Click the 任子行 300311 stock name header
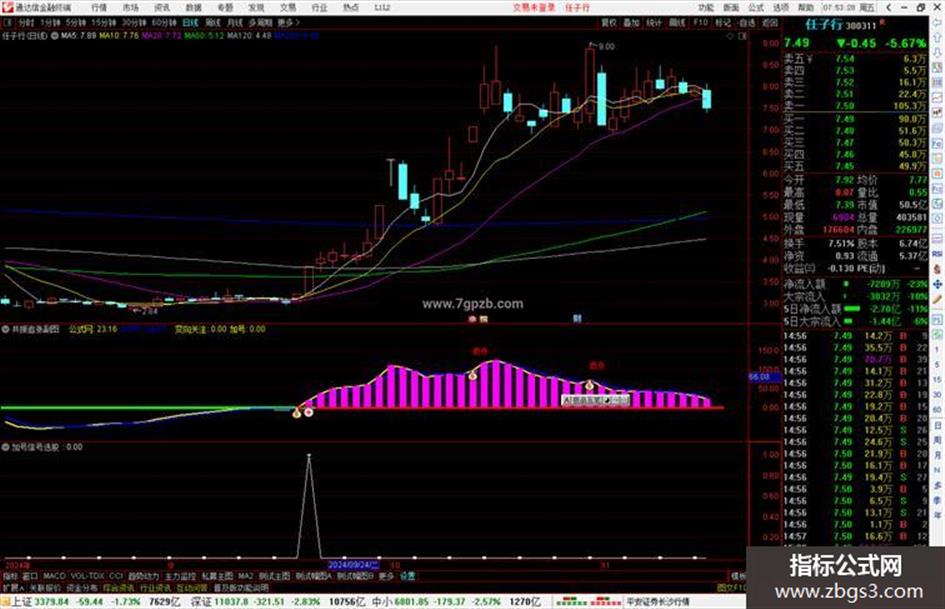This screenshot has height=609, width=945. 841,25
